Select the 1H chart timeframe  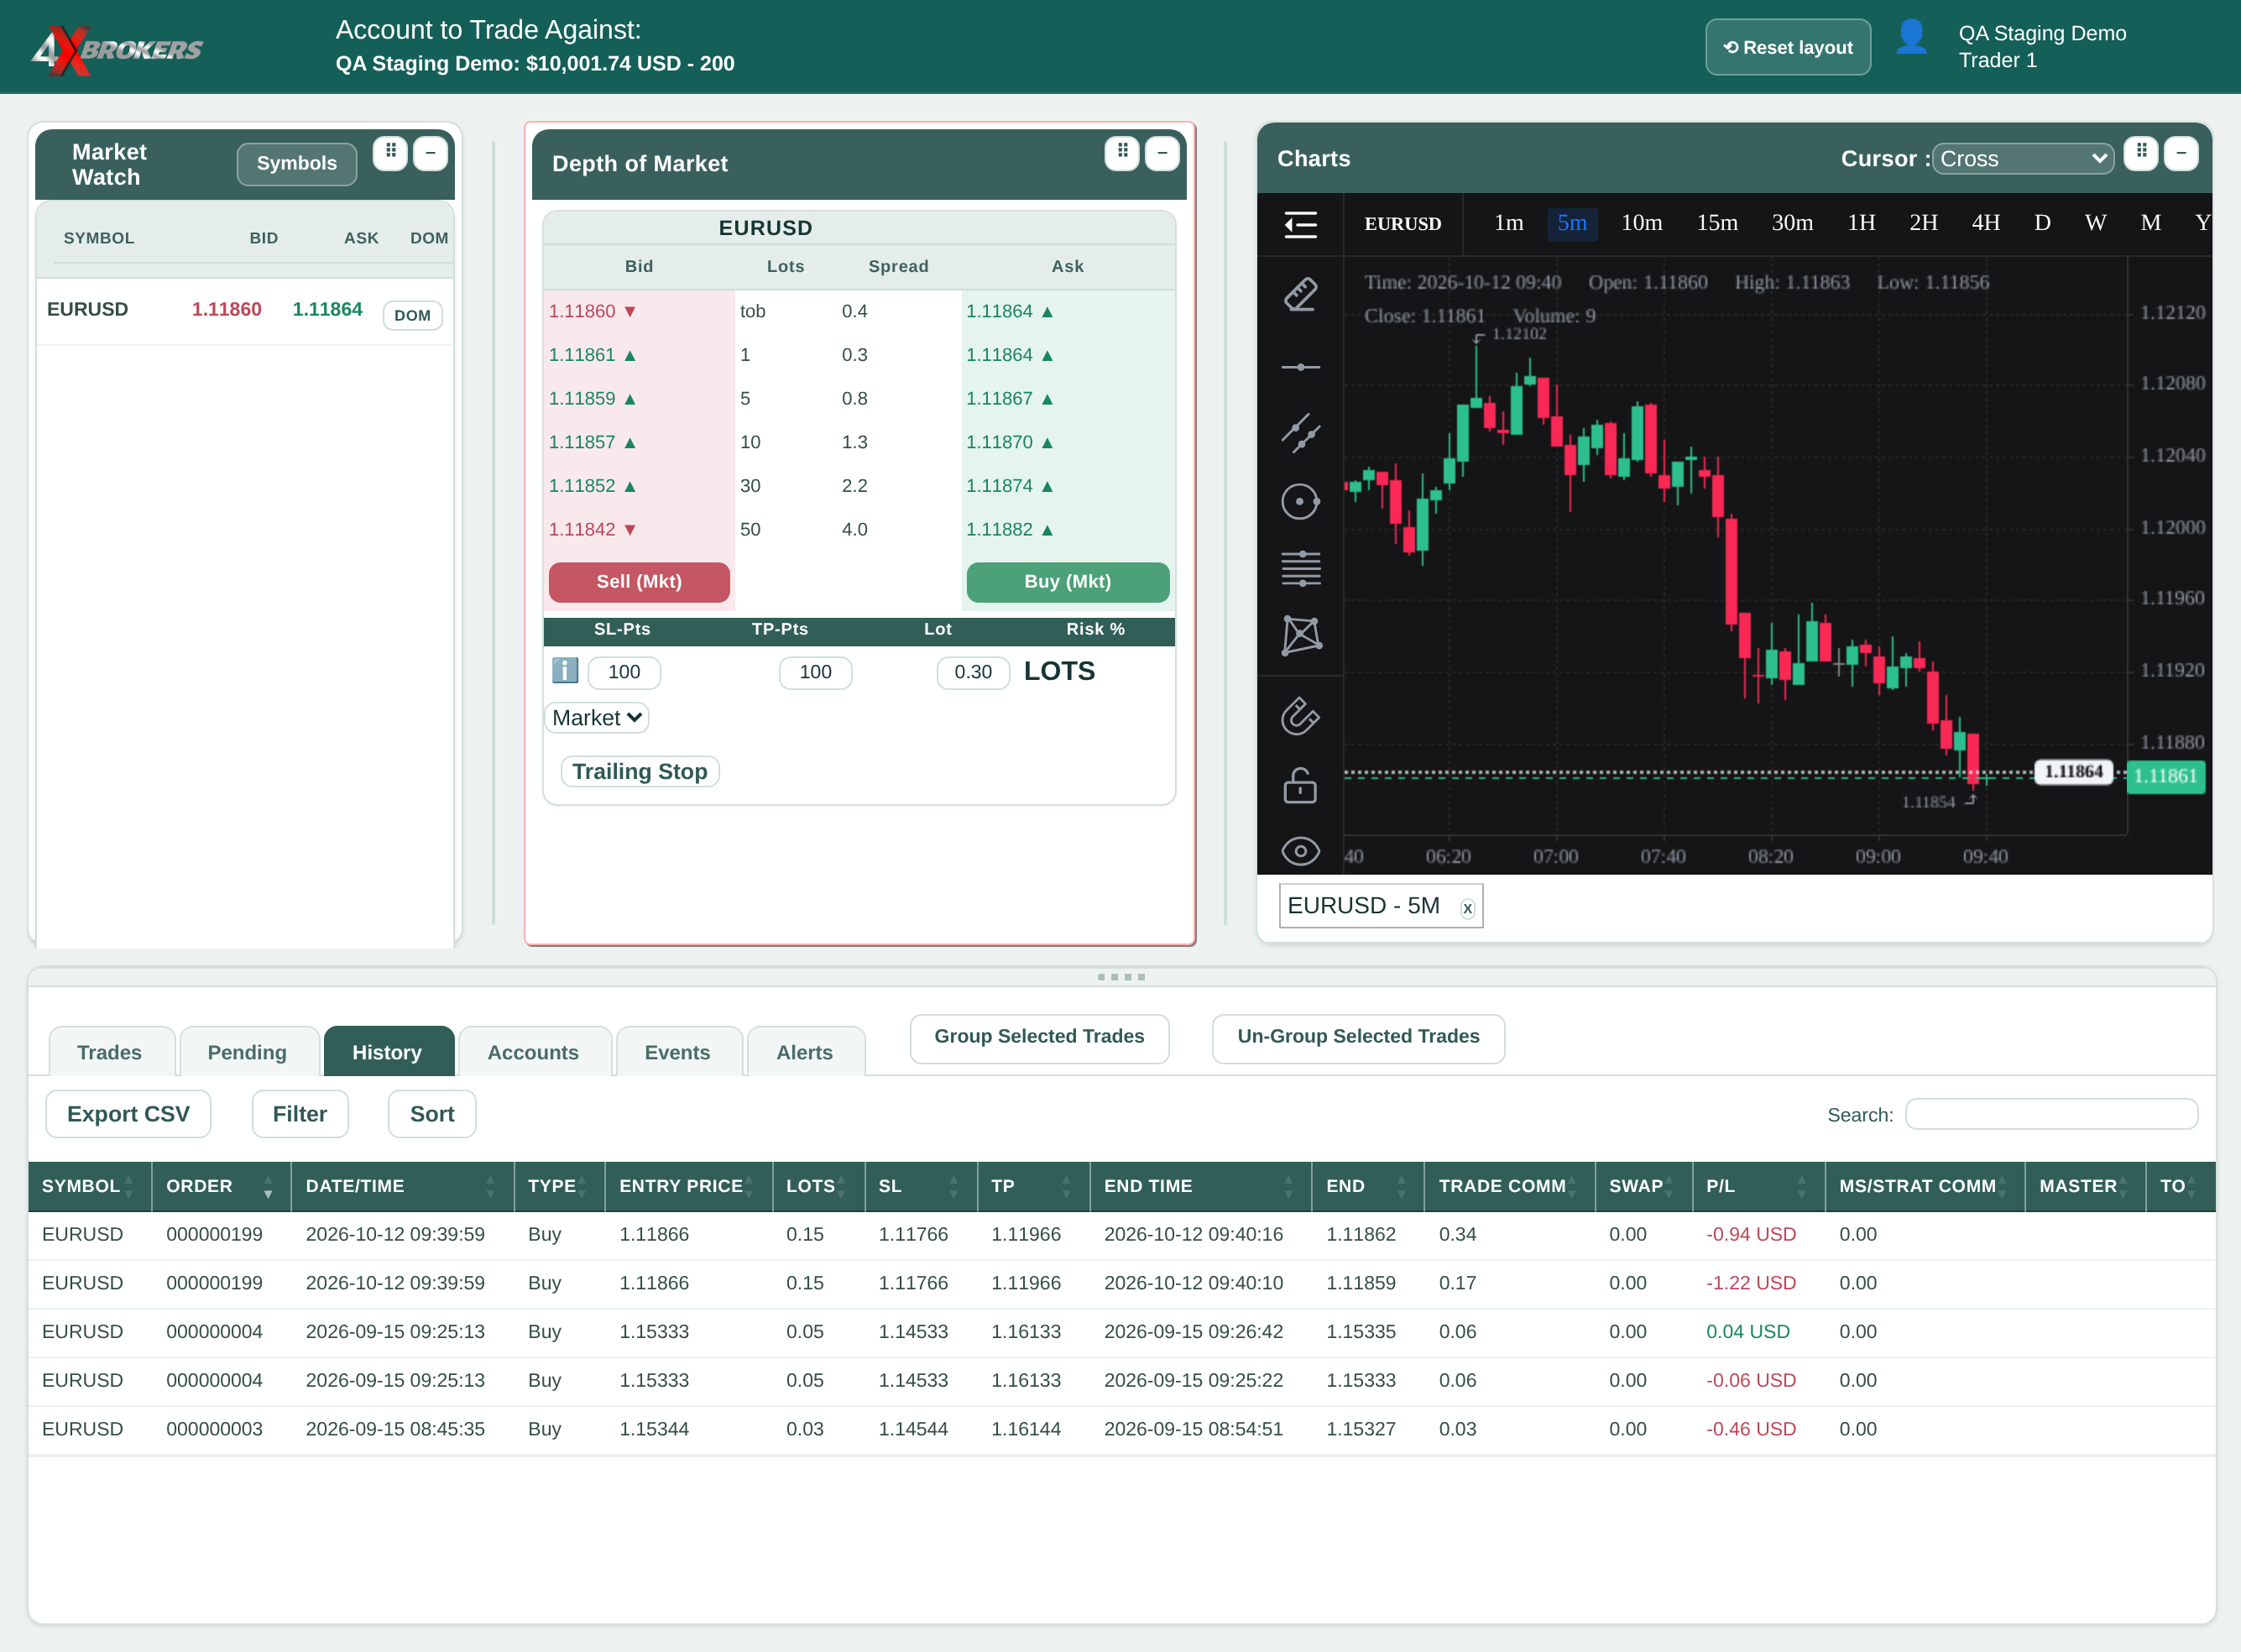tap(1861, 222)
